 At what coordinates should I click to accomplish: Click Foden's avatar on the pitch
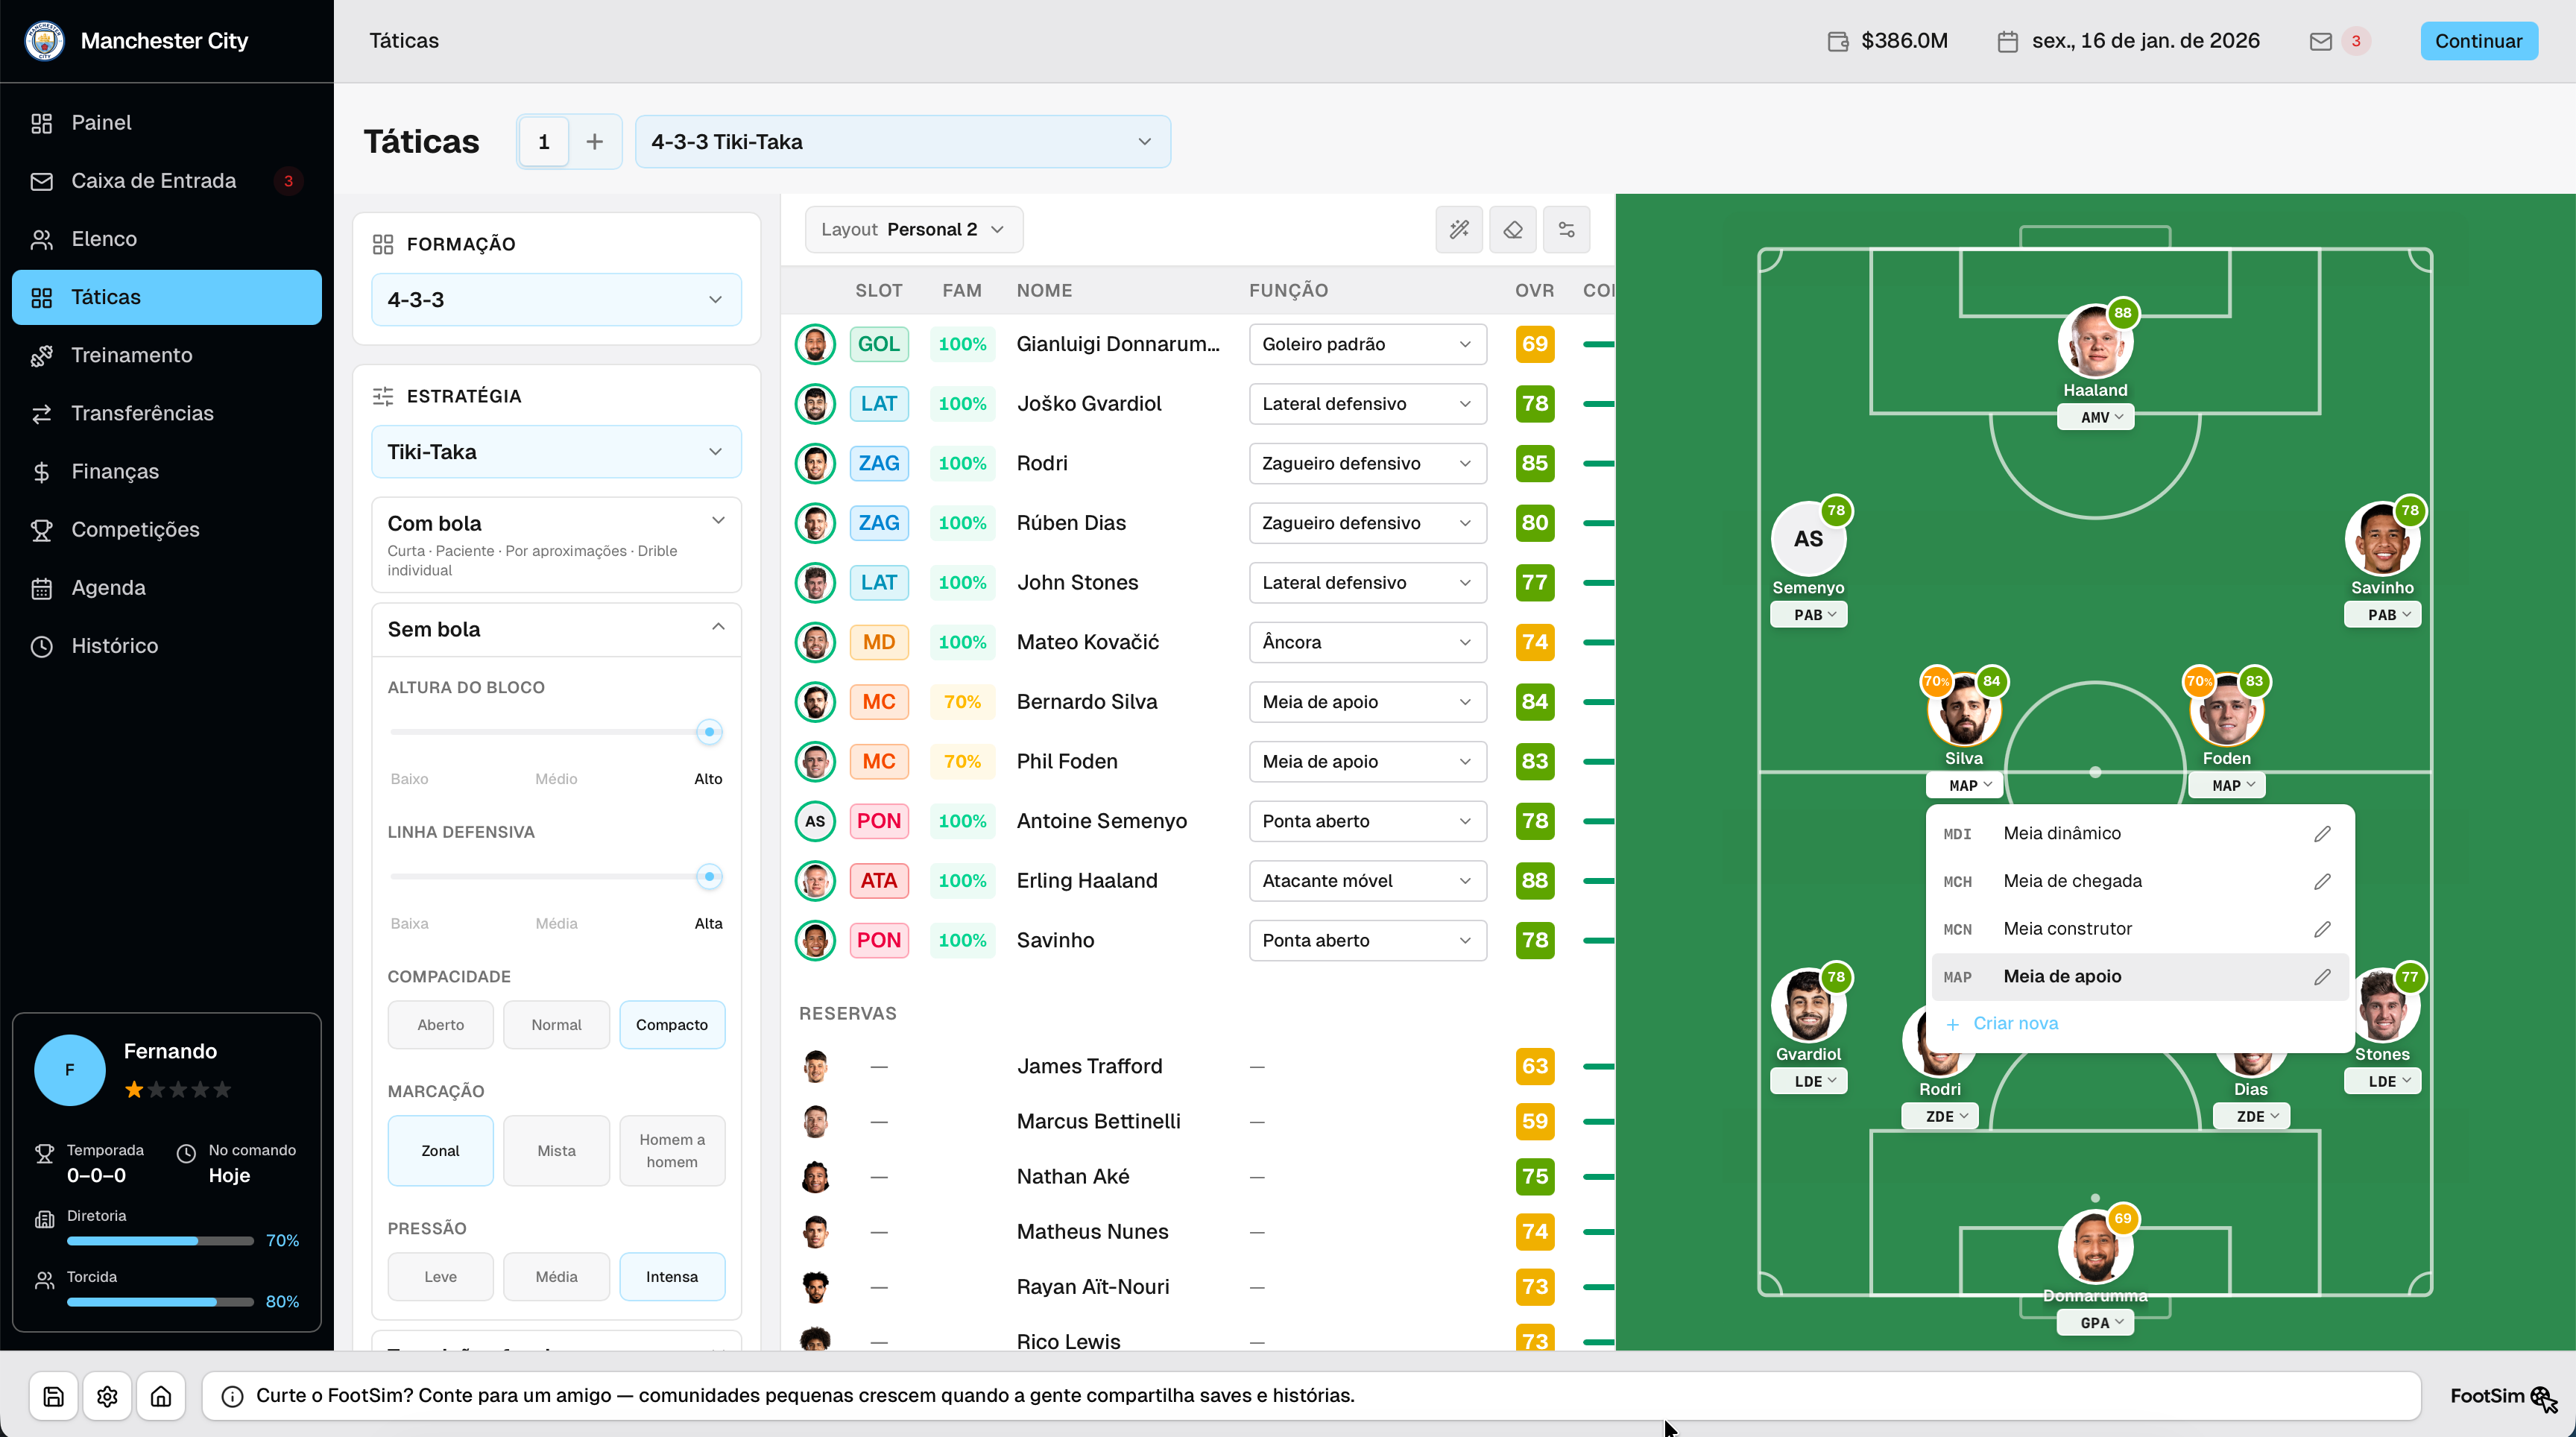[2227, 710]
